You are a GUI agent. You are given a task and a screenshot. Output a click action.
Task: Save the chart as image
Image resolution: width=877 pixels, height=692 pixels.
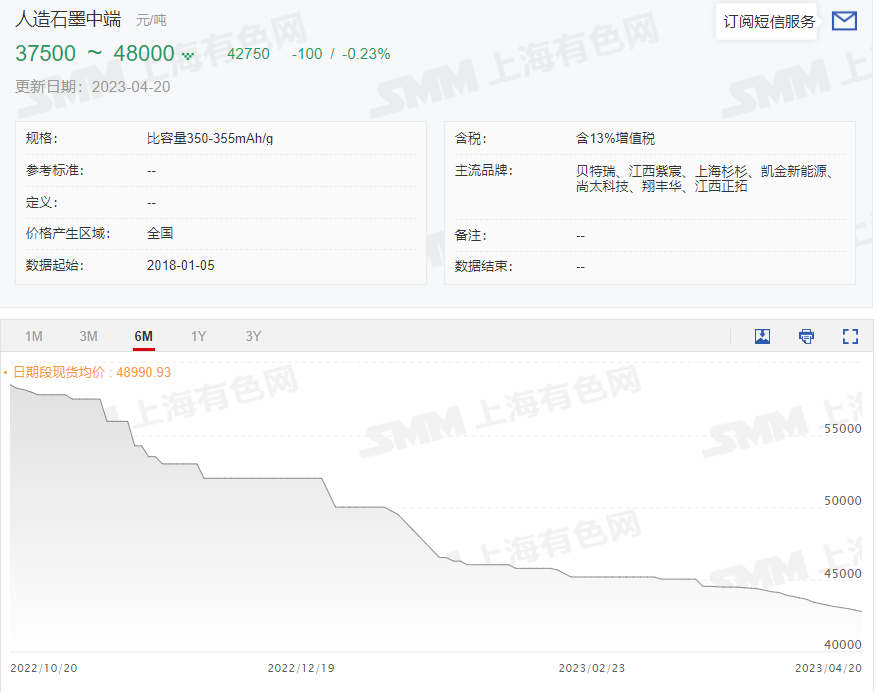[762, 336]
